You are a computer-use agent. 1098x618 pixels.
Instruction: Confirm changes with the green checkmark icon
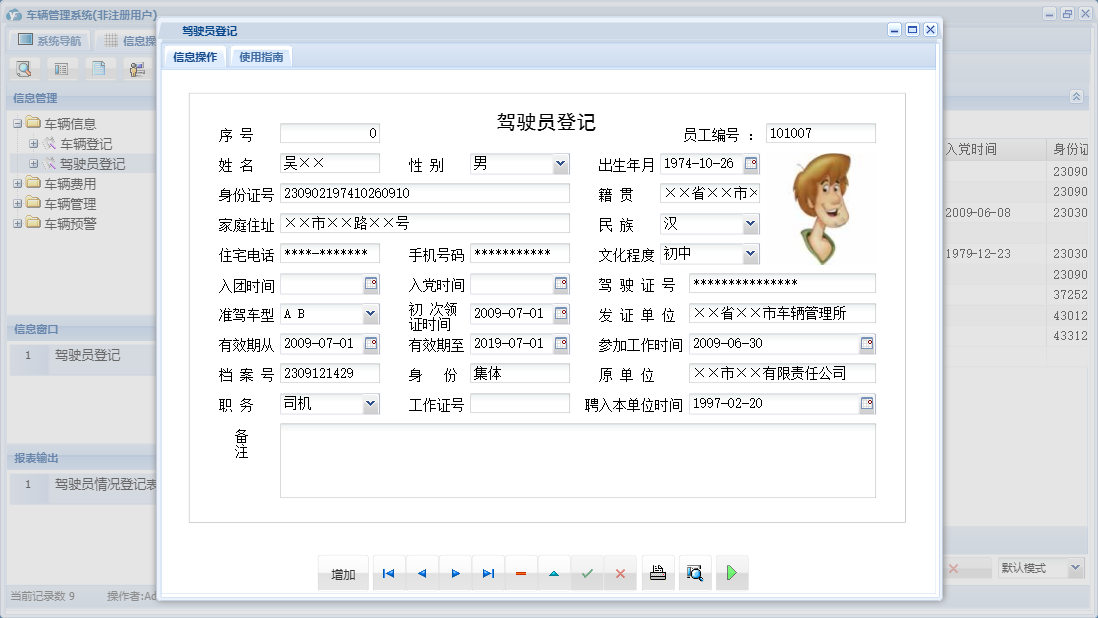click(587, 572)
